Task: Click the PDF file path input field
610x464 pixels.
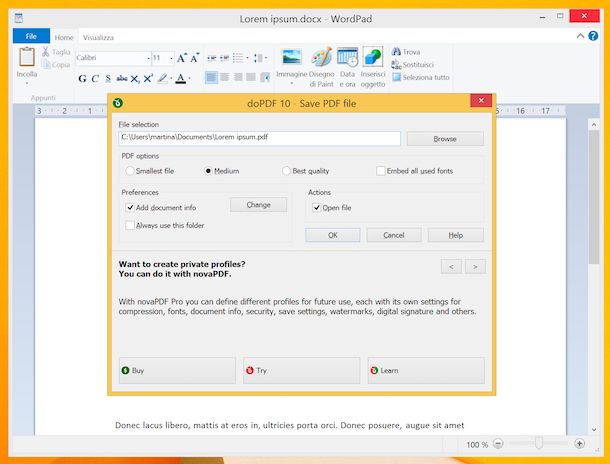Action: click(259, 138)
